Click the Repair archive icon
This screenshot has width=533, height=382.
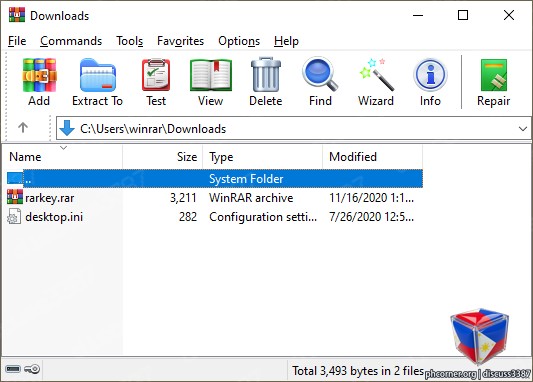point(494,75)
